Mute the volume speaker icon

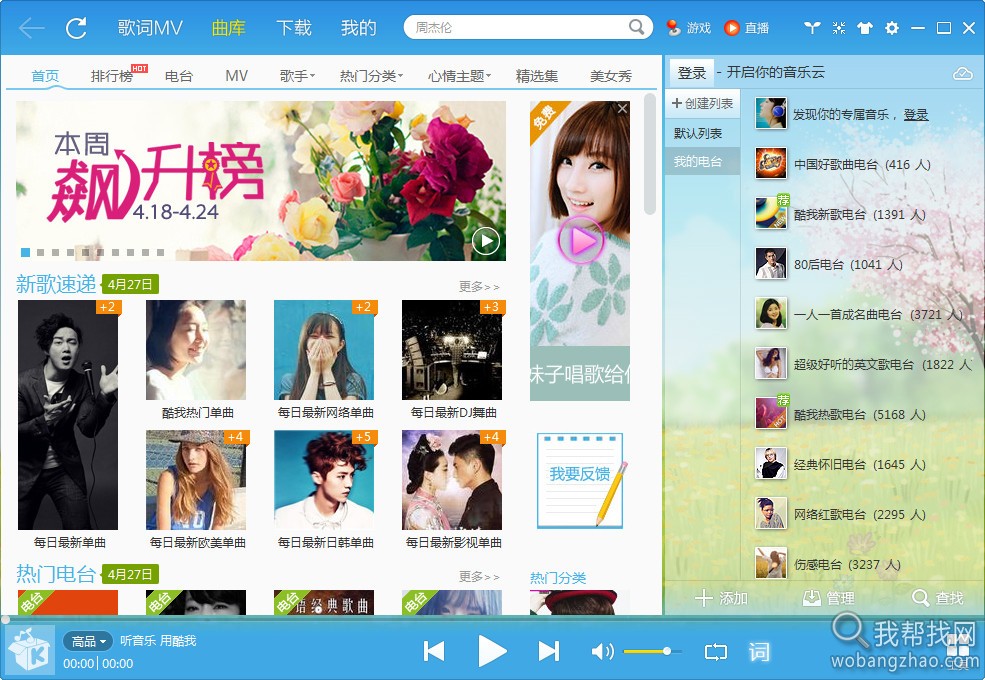(602, 651)
